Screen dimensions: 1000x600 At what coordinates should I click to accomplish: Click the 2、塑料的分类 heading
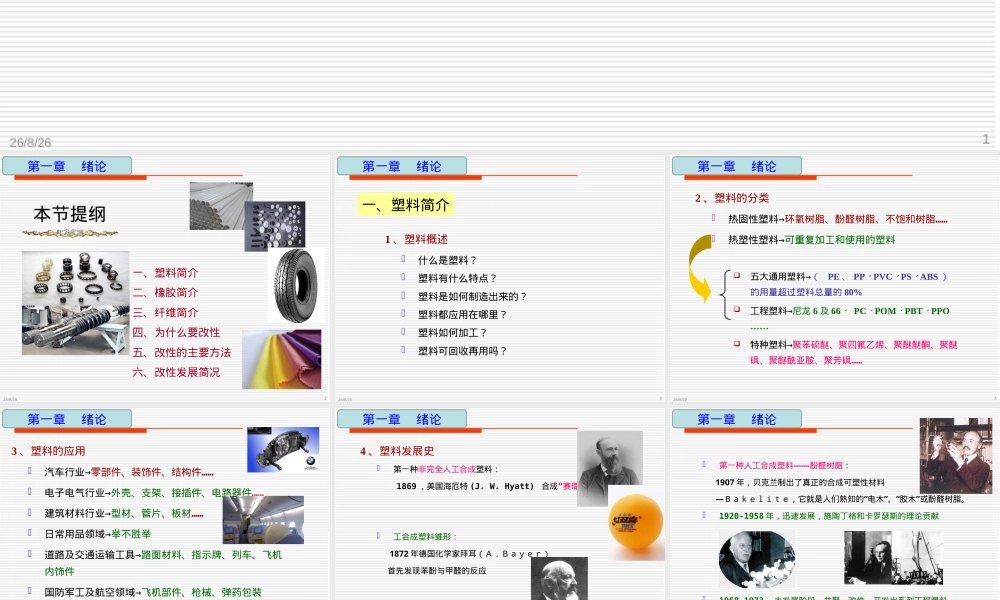[x=732, y=198]
